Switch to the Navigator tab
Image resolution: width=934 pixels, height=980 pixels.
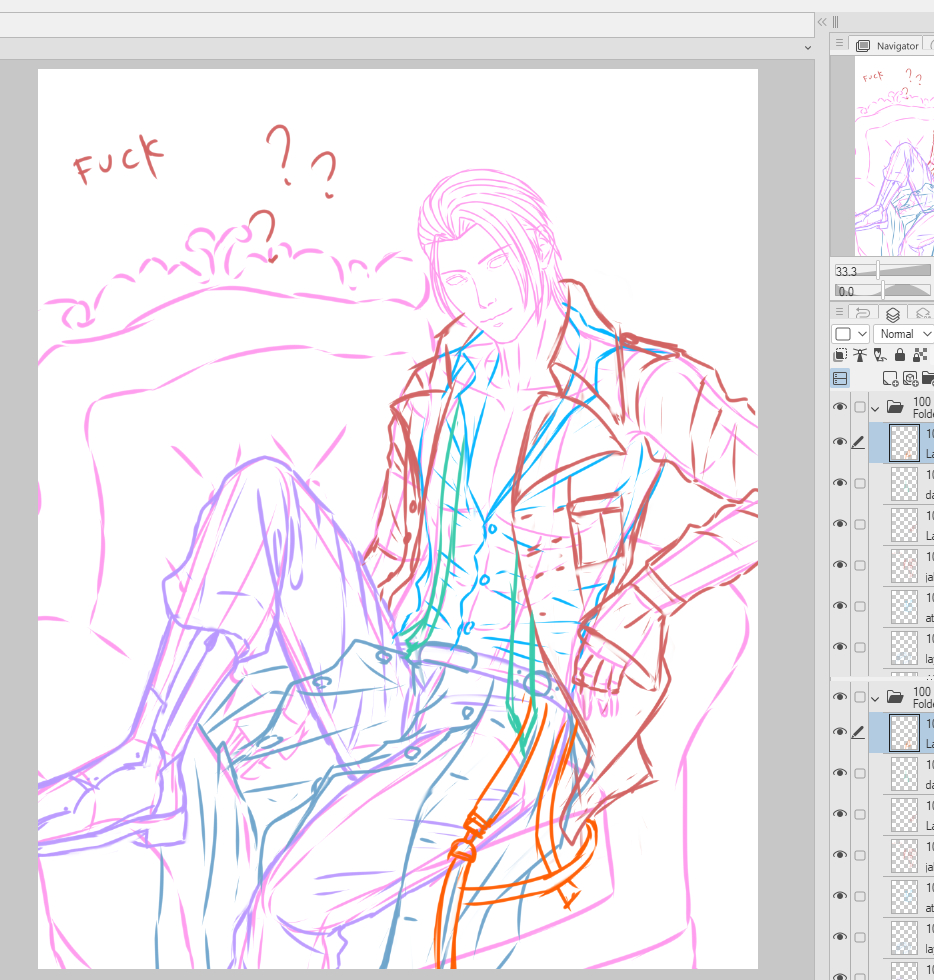click(x=888, y=46)
